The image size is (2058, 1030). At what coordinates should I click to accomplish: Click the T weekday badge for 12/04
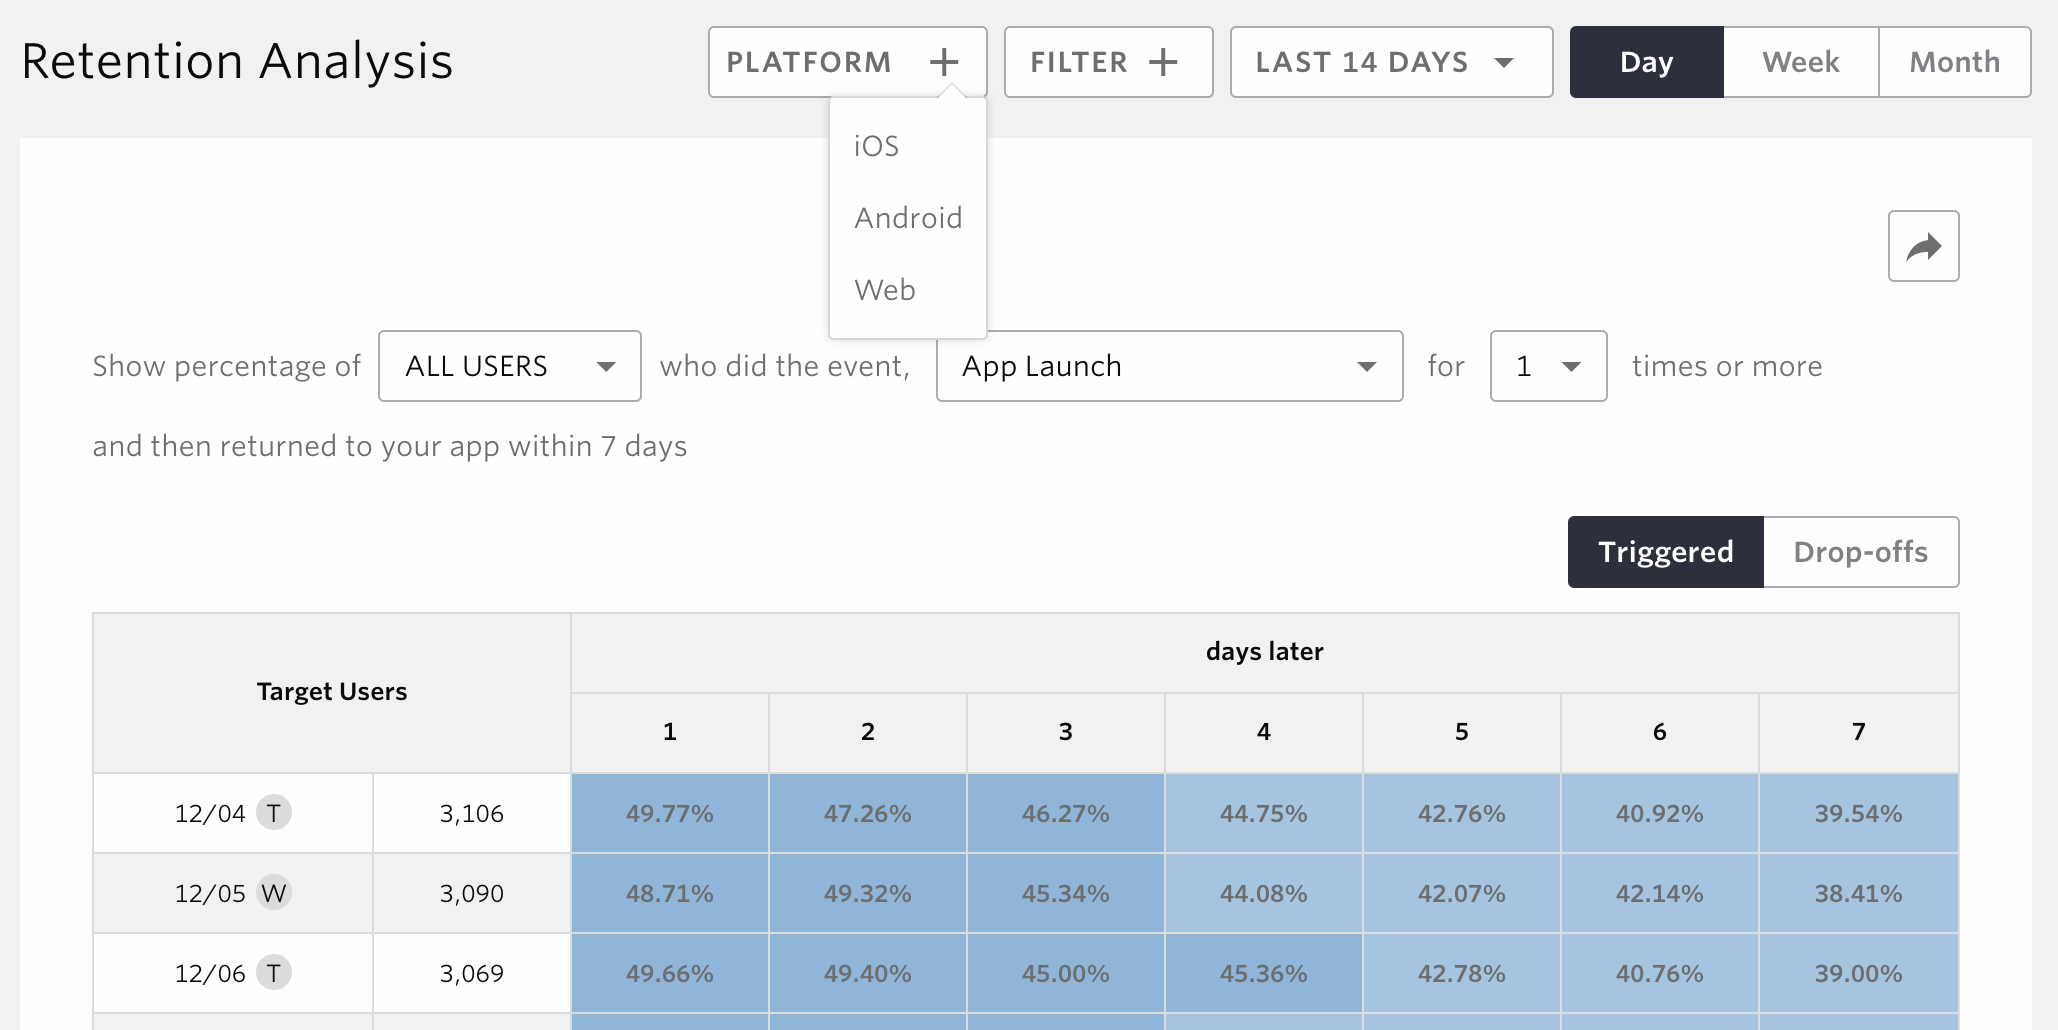click(273, 812)
